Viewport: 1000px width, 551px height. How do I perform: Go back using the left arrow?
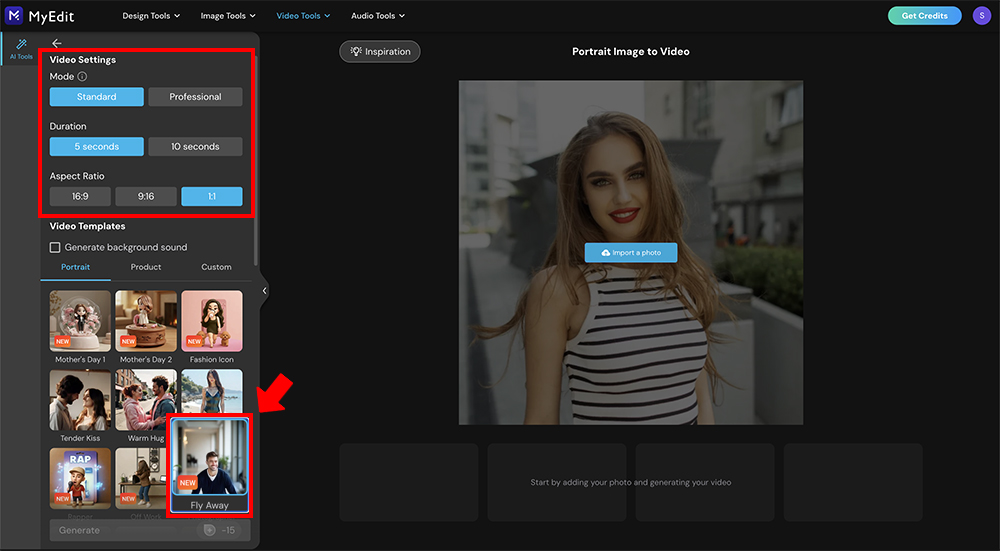(57, 43)
